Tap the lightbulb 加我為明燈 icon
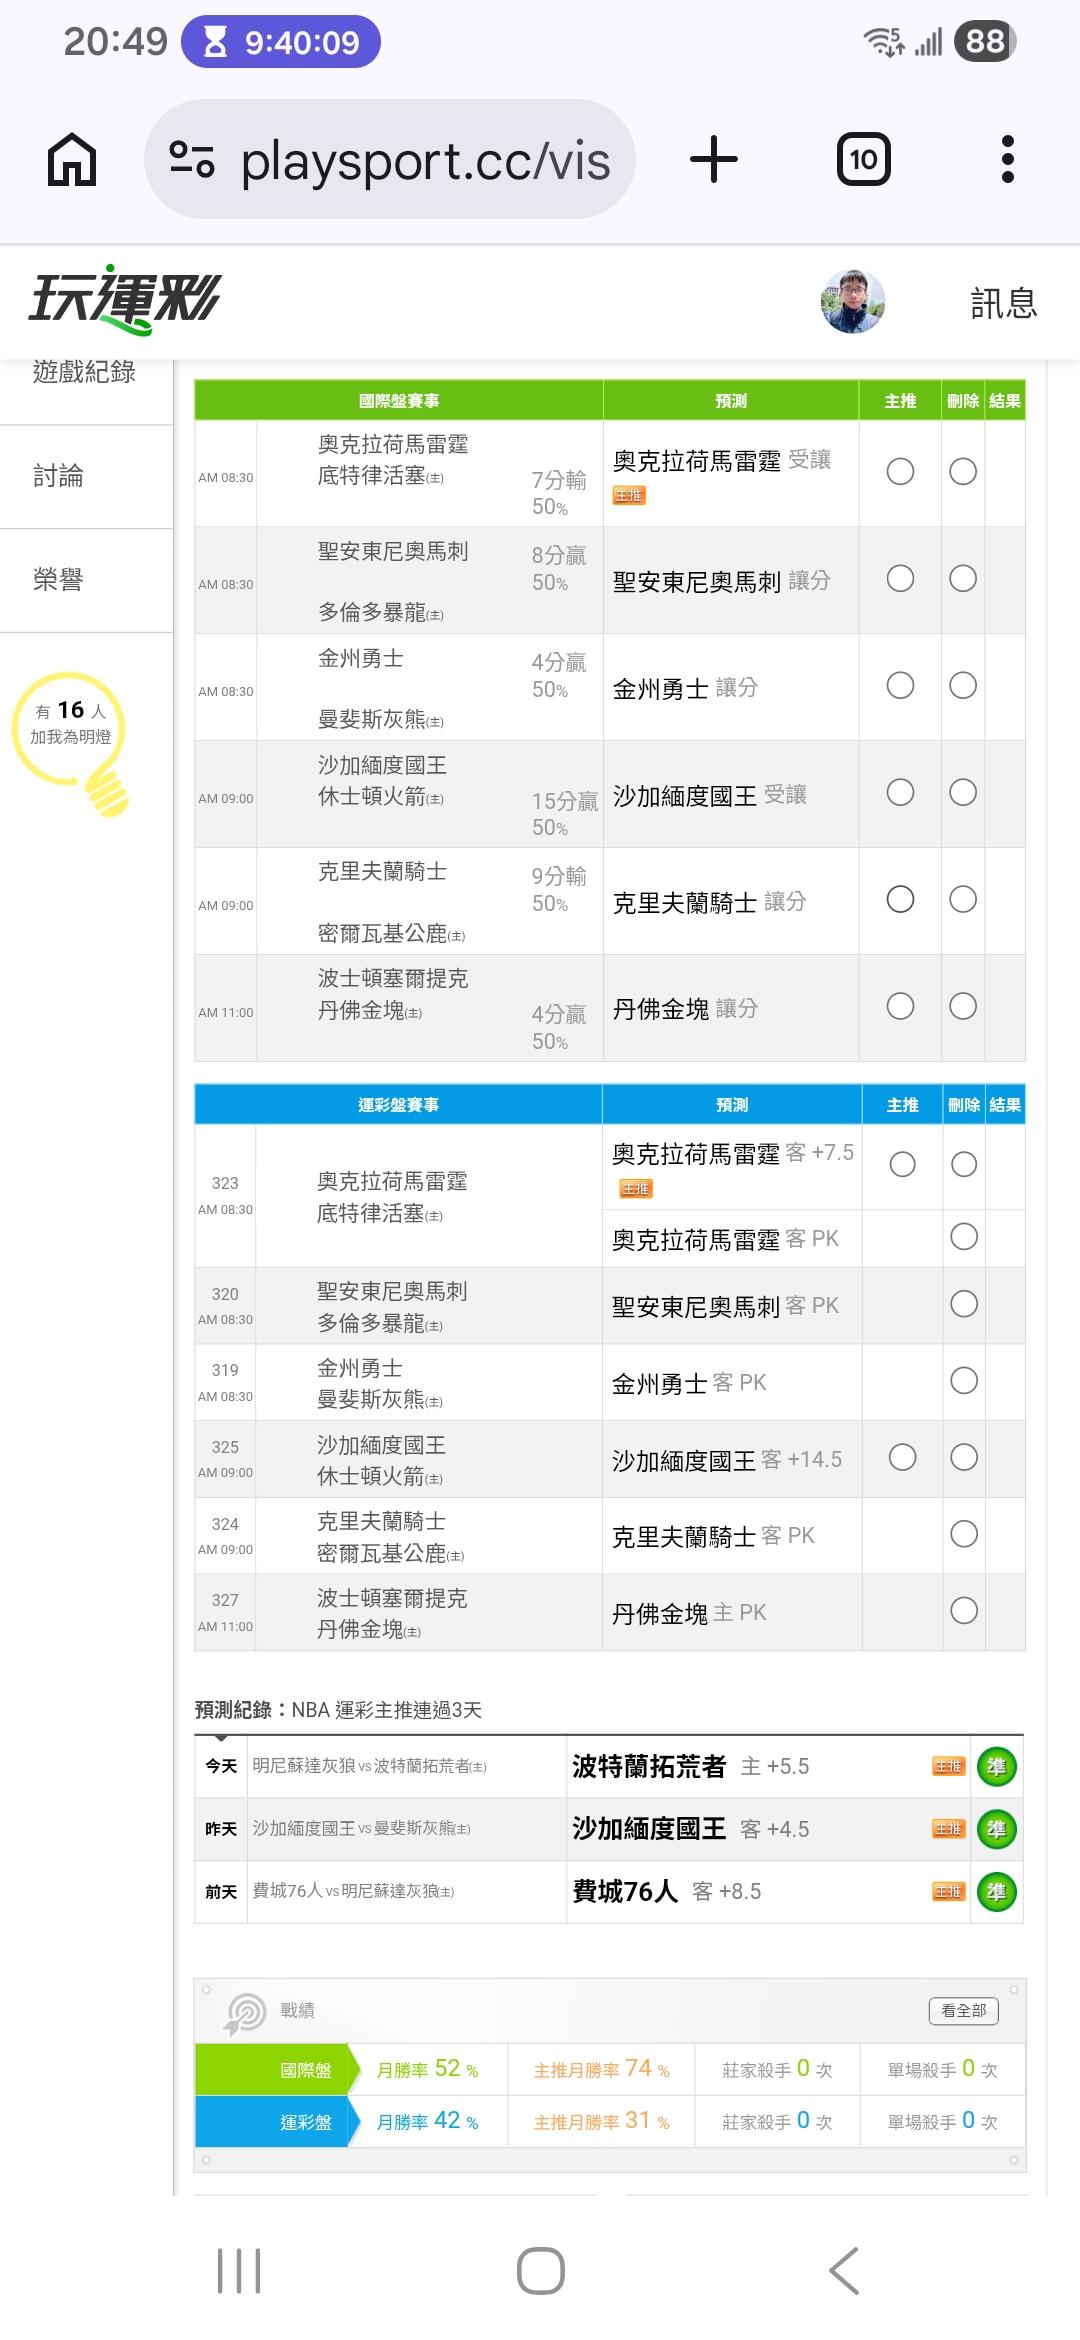The height and width of the screenshot is (2340, 1080). point(72,738)
